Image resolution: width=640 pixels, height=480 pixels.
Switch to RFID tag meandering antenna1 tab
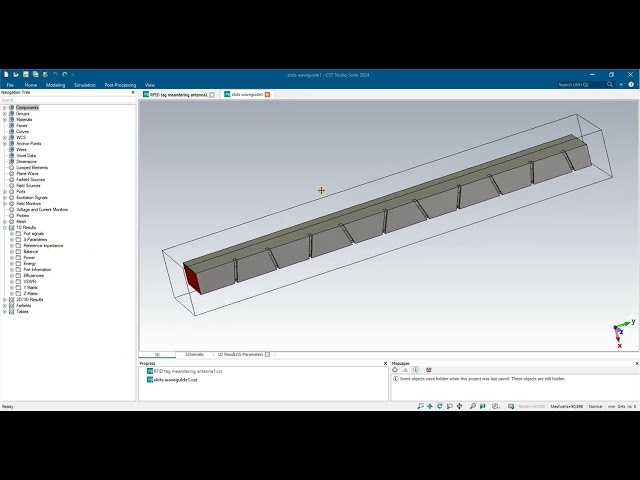[x=179, y=95]
